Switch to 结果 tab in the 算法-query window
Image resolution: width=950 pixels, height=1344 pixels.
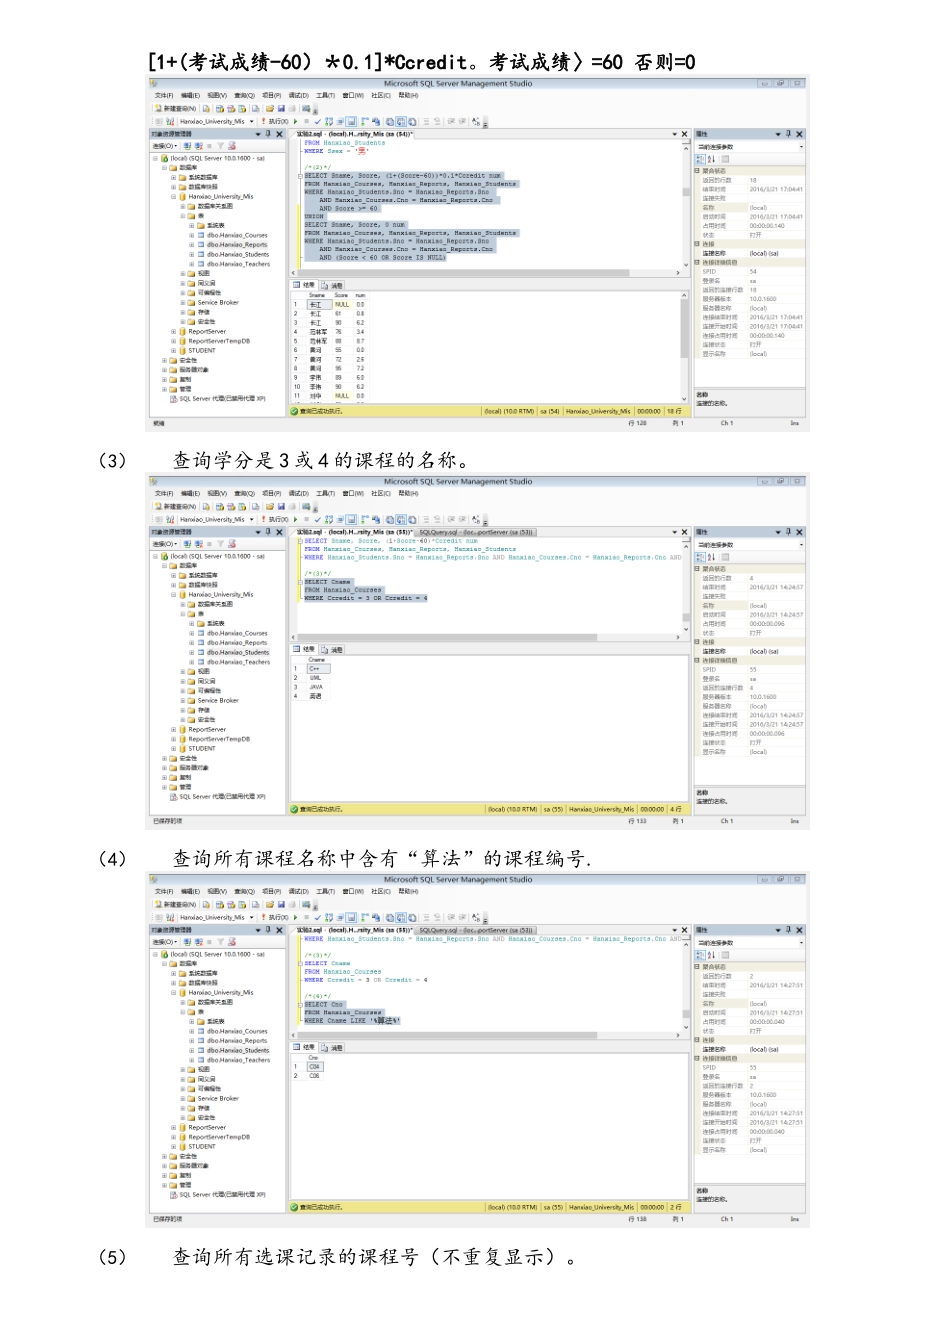coord(306,1048)
